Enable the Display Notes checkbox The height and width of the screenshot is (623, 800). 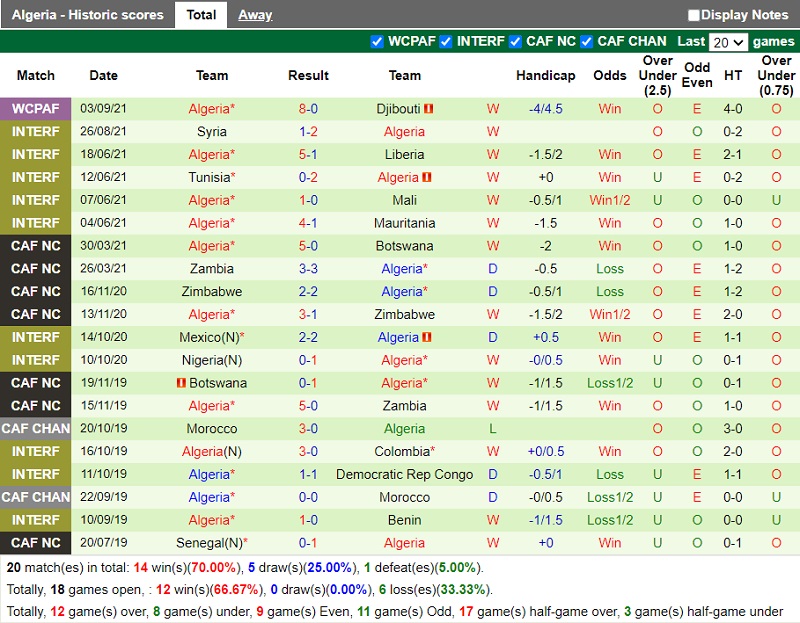click(694, 15)
